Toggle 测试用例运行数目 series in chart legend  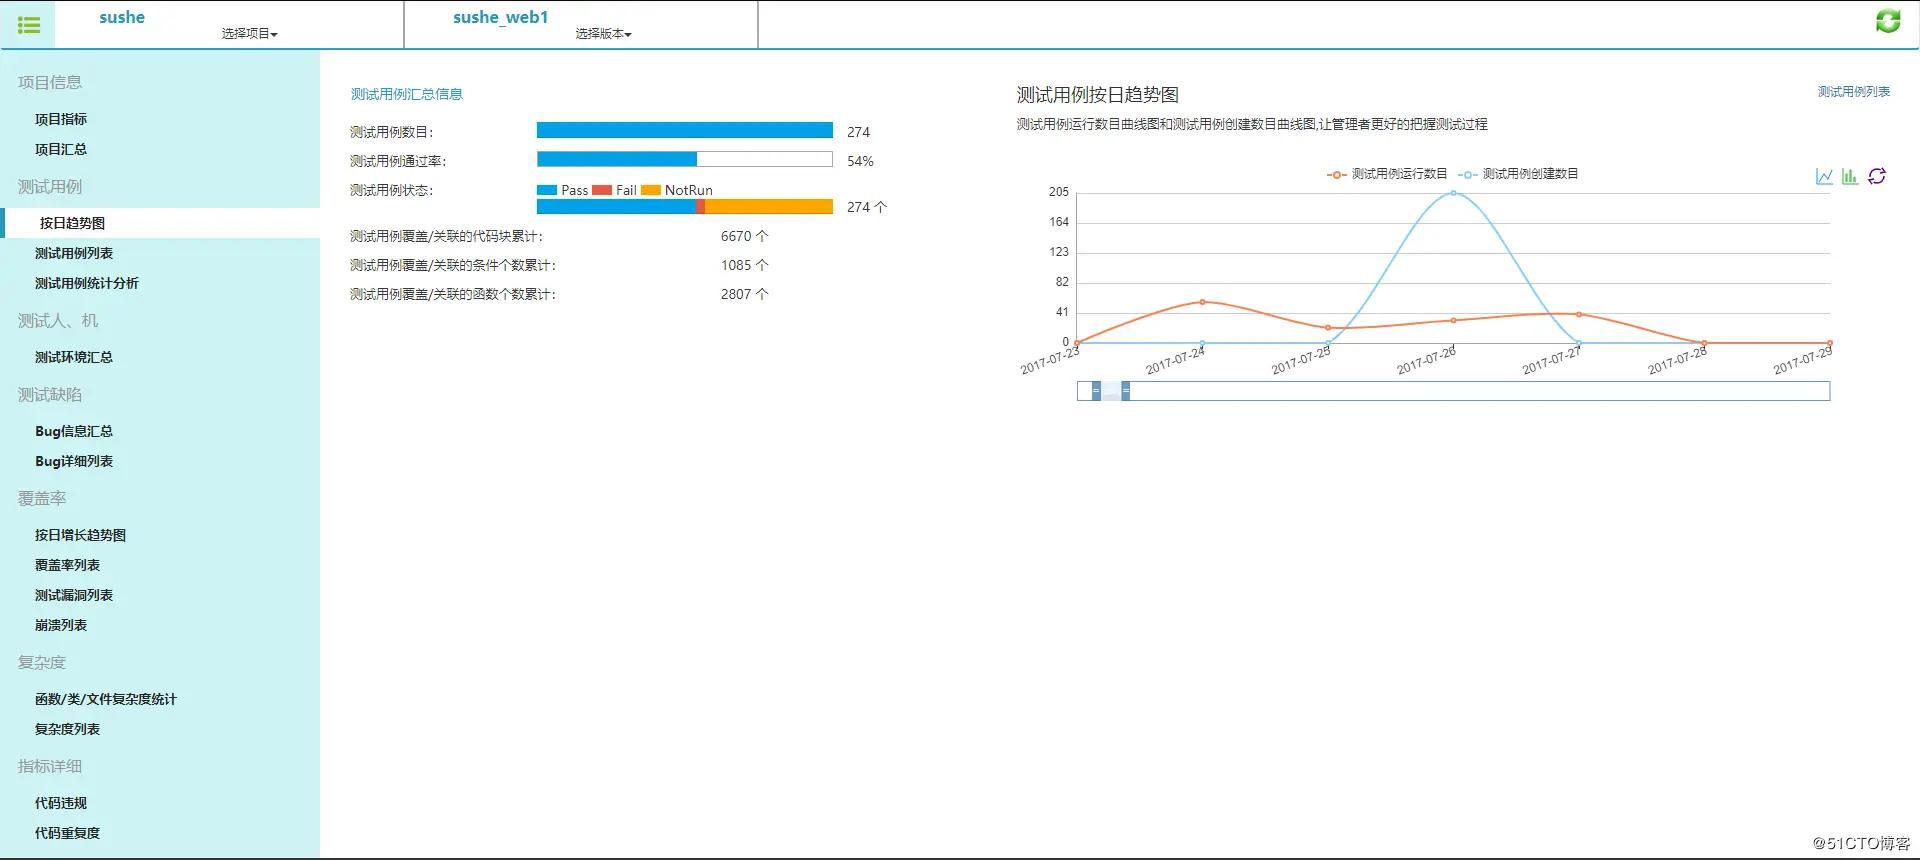(1387, 174)
